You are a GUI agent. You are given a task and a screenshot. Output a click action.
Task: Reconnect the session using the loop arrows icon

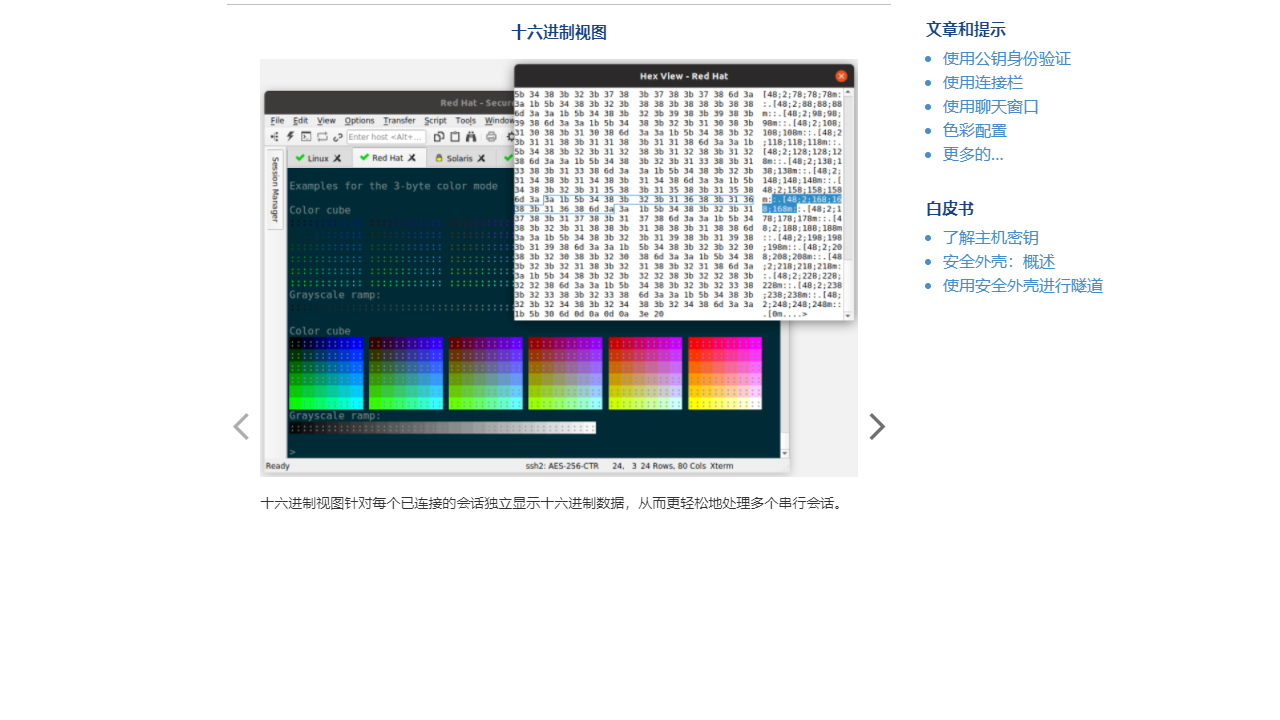(322, 137)
